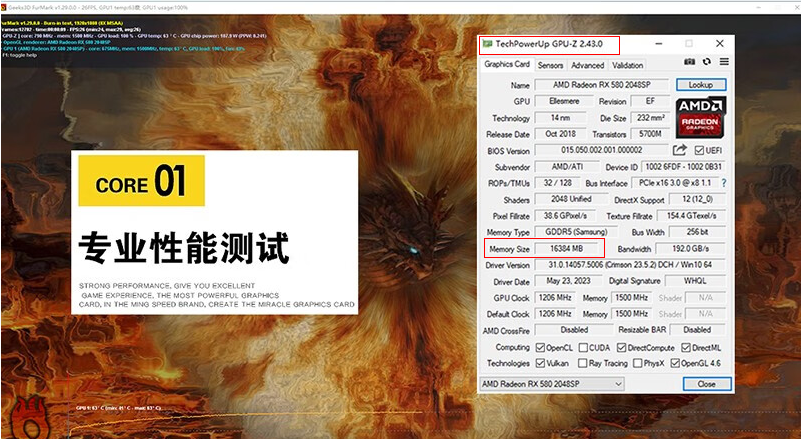
Task: Click the Default Clock value 1206 MHz
Action: point(555,314)
